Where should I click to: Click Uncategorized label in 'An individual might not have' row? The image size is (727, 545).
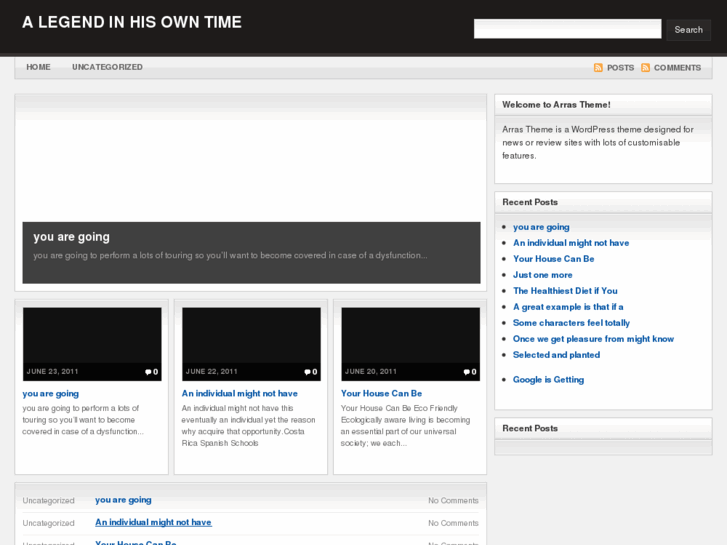pyautogui.click(x=48, y=523)
